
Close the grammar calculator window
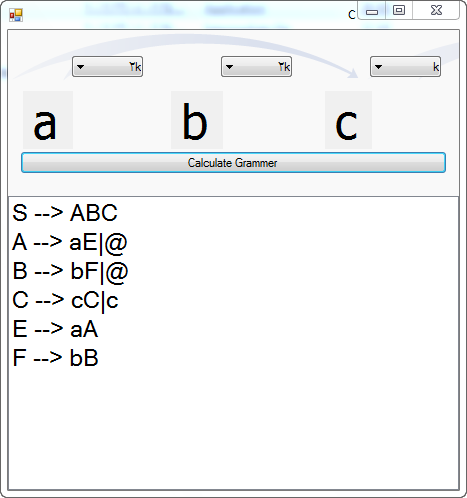click(436, 11)
